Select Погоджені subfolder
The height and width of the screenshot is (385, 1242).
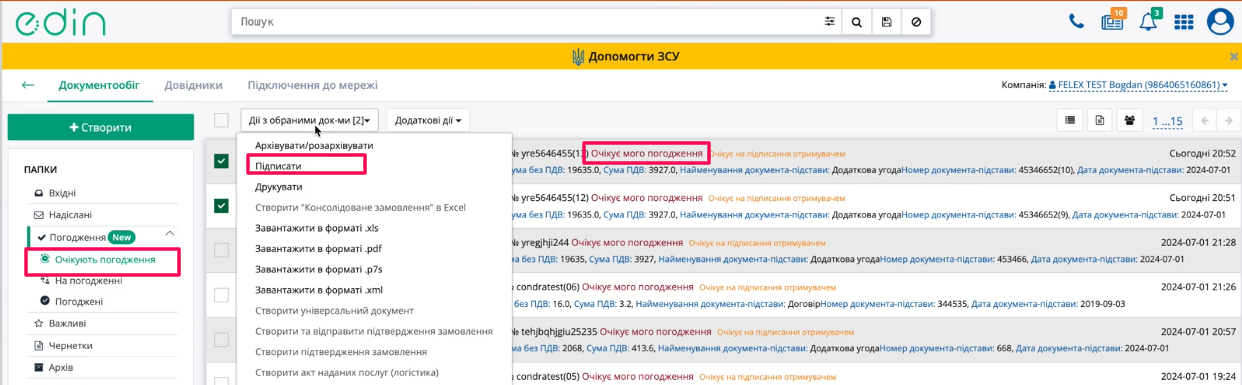[78, 301]
